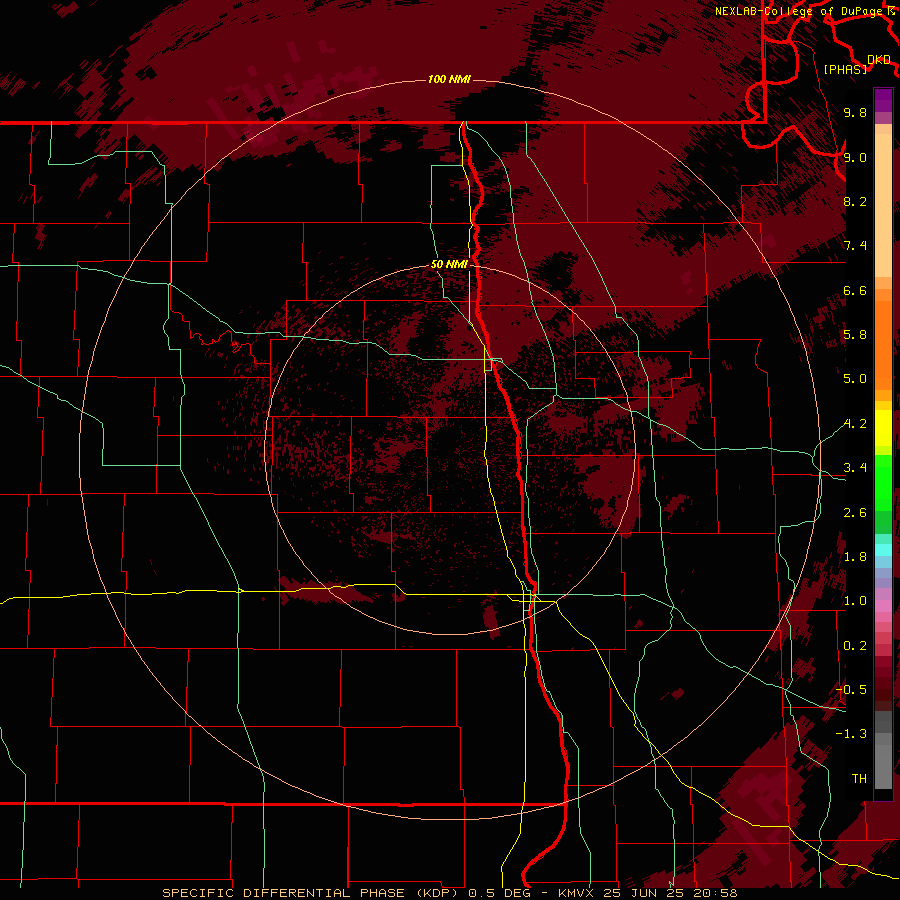Pick the pink color bar segment
Screen dimensions: 900x900
coord(883,606)
